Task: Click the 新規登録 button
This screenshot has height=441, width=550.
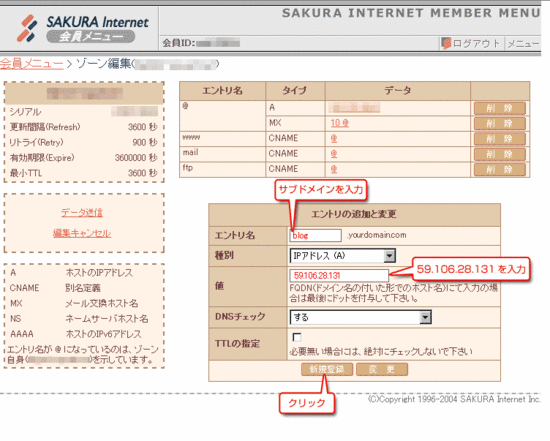Action: point(327,369)
